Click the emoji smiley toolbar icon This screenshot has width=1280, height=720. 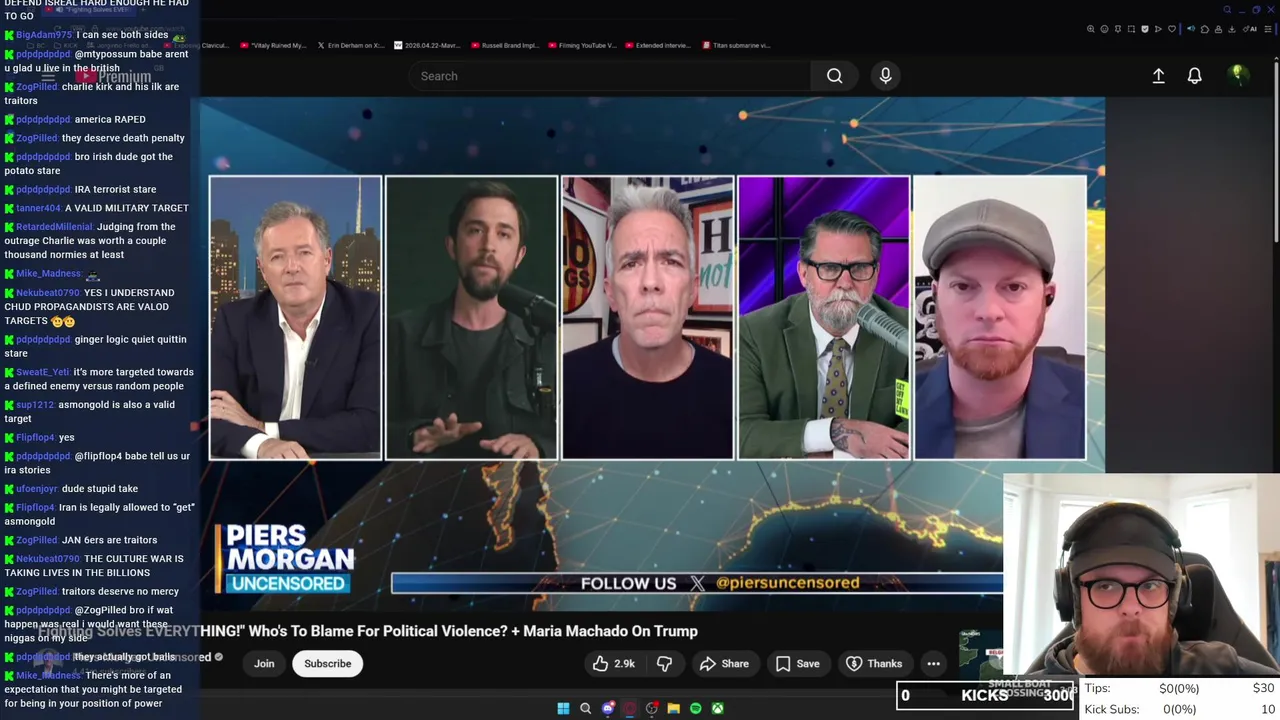pyautogui.click(x=1104, y=29)
